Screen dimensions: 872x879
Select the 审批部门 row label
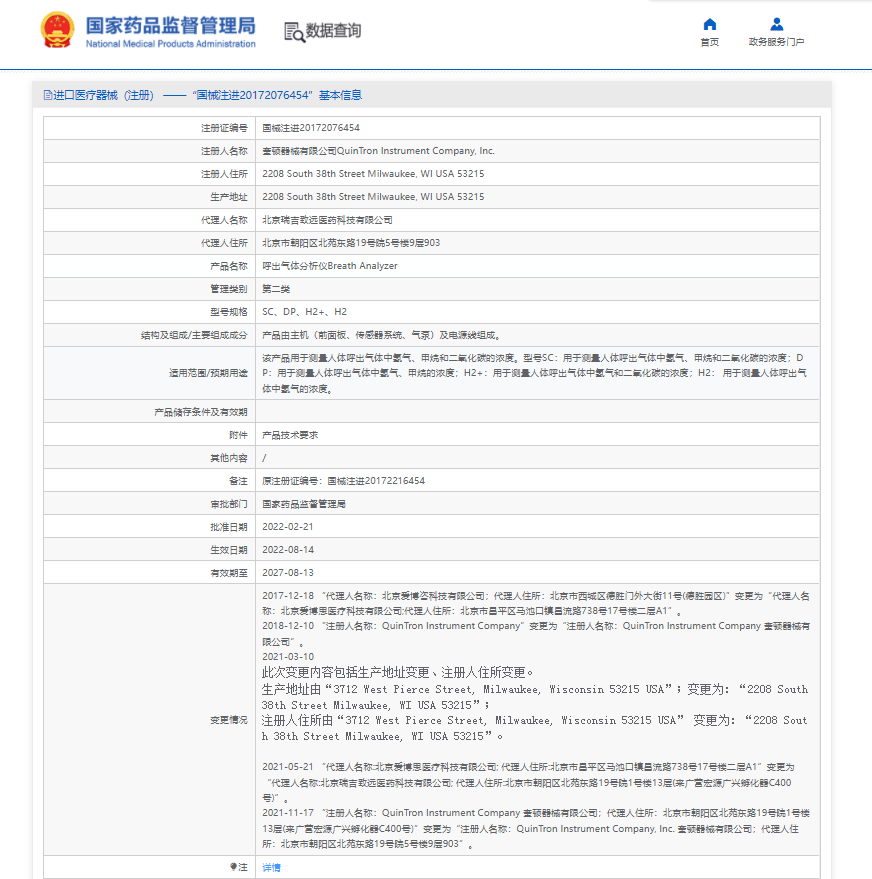tap(229, 505)
